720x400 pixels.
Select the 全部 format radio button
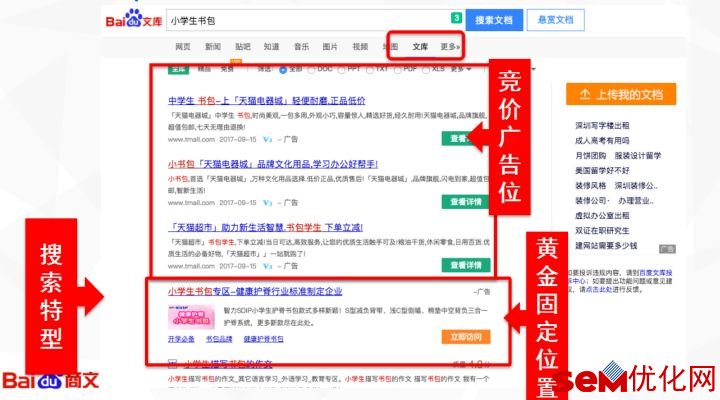coord(283,70)
